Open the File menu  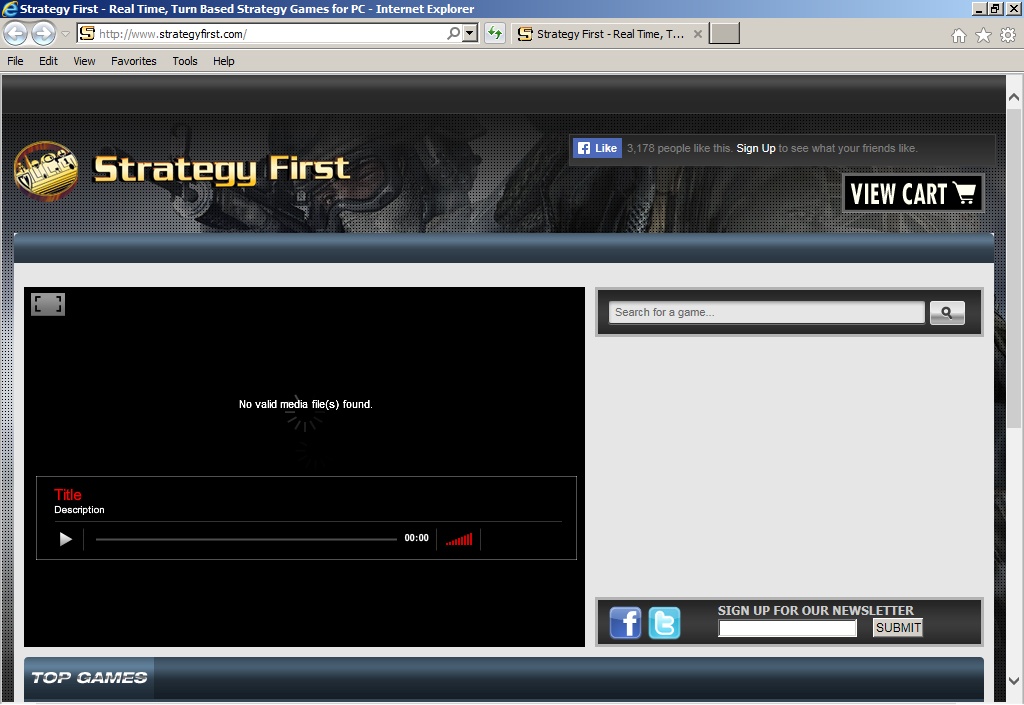tap(15, 61)
